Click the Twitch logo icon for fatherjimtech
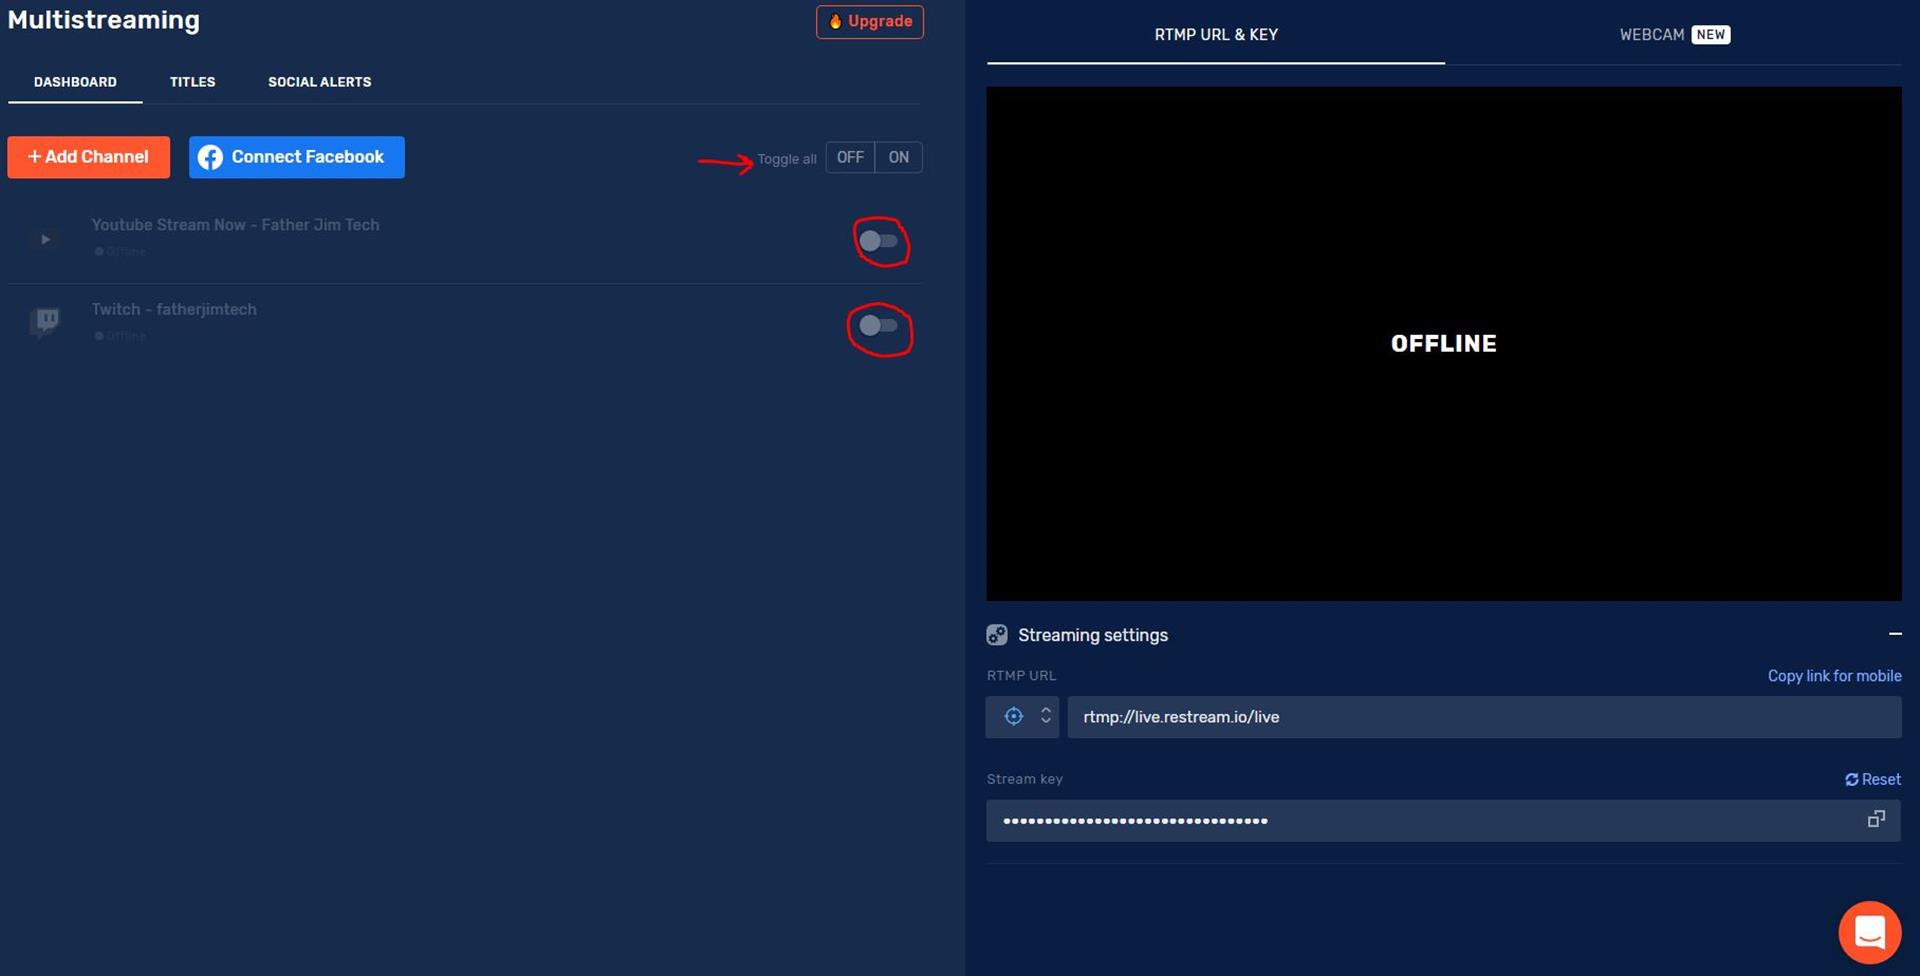Screen dimensions: 1920x976 point(46,321)
